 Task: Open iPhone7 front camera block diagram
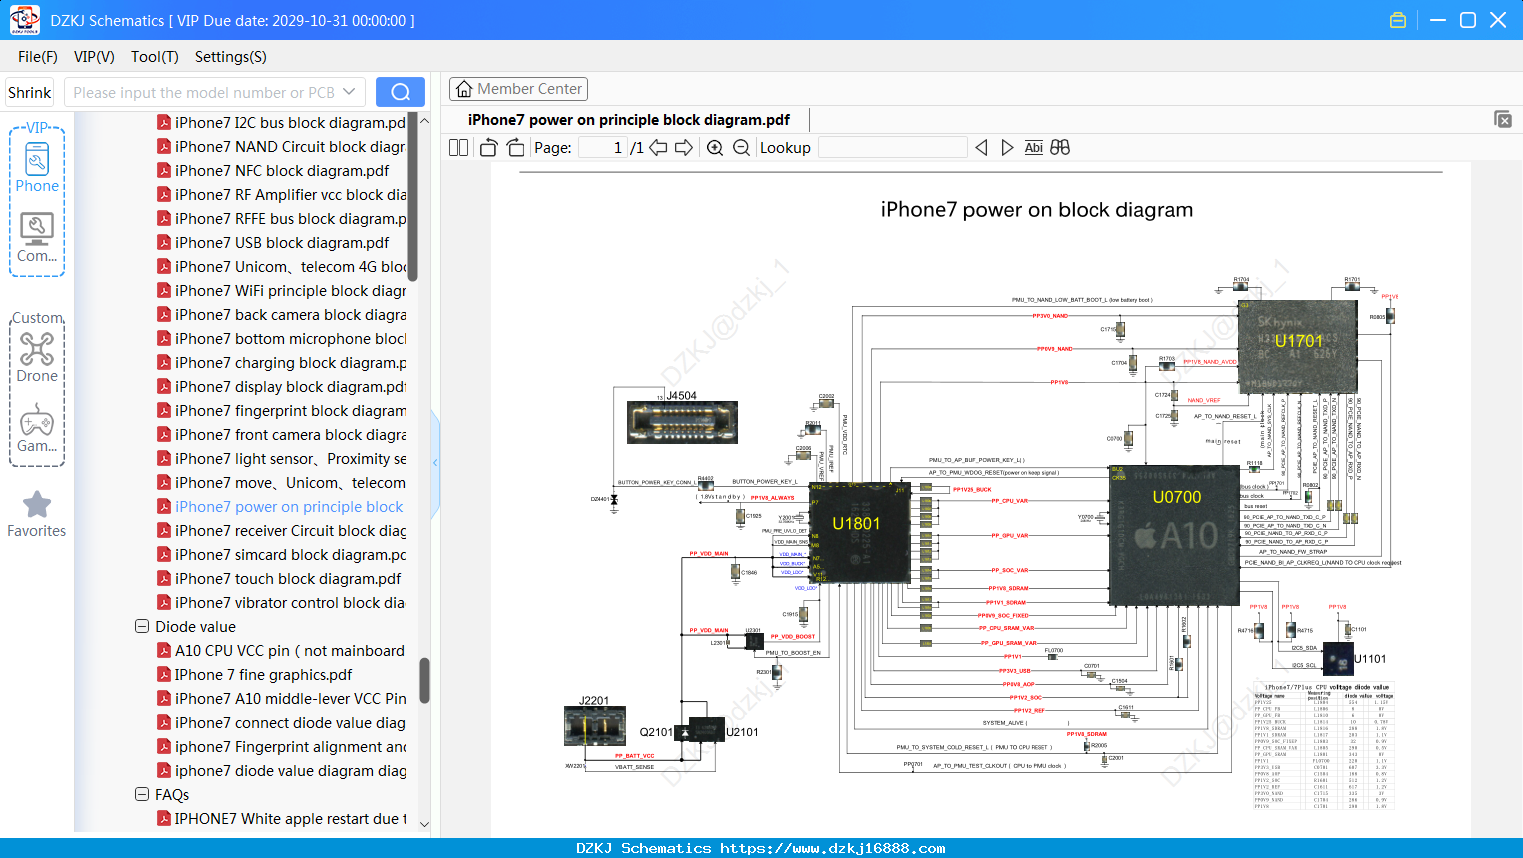coord(282,435)
